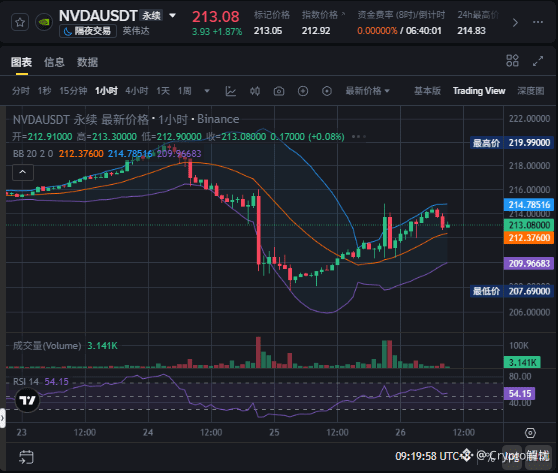Open the NVDAUSDT symbol selector dropdown arrow
The height and width of the screenshot is (473, 558).
(172, 16)
